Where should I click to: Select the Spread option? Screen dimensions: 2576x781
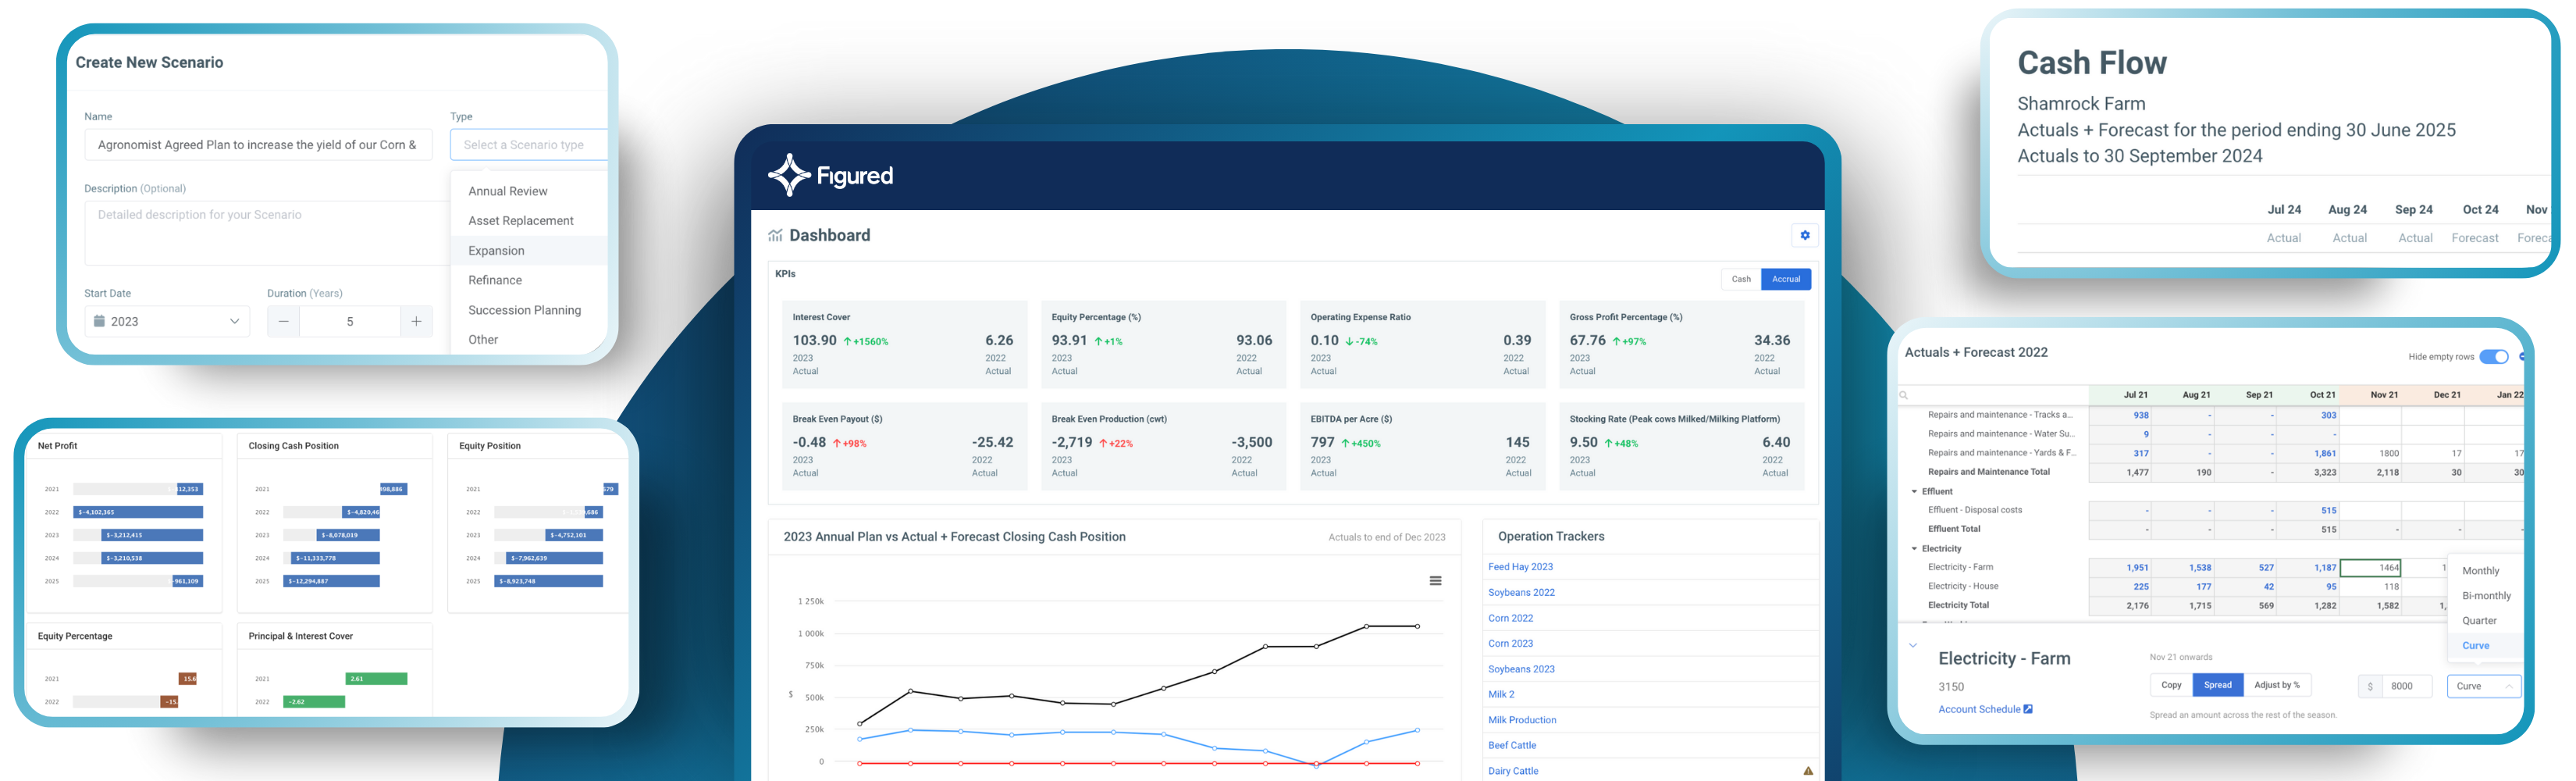pos(2216,685)
